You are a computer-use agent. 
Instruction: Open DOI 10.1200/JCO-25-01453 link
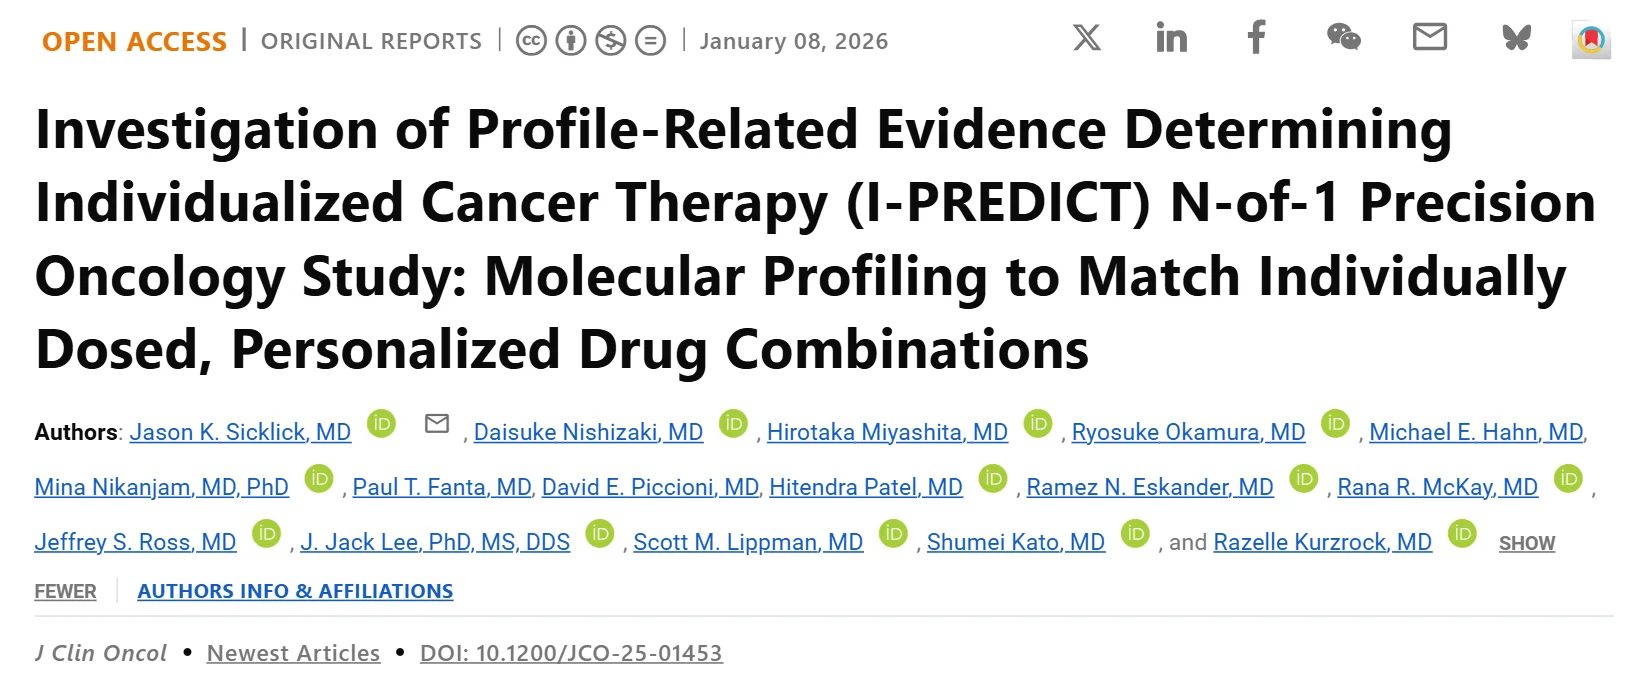click(570, 653)
